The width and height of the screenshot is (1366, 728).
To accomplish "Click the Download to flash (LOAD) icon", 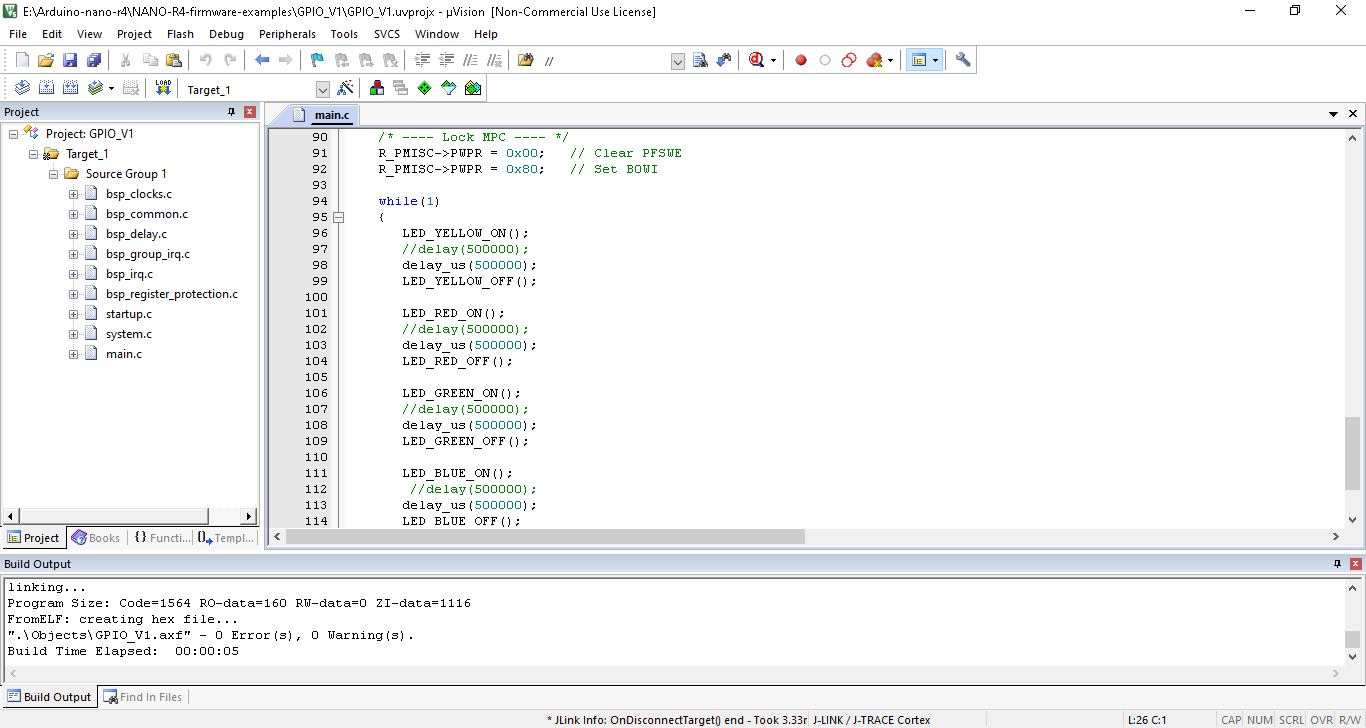I will (163, 88).
